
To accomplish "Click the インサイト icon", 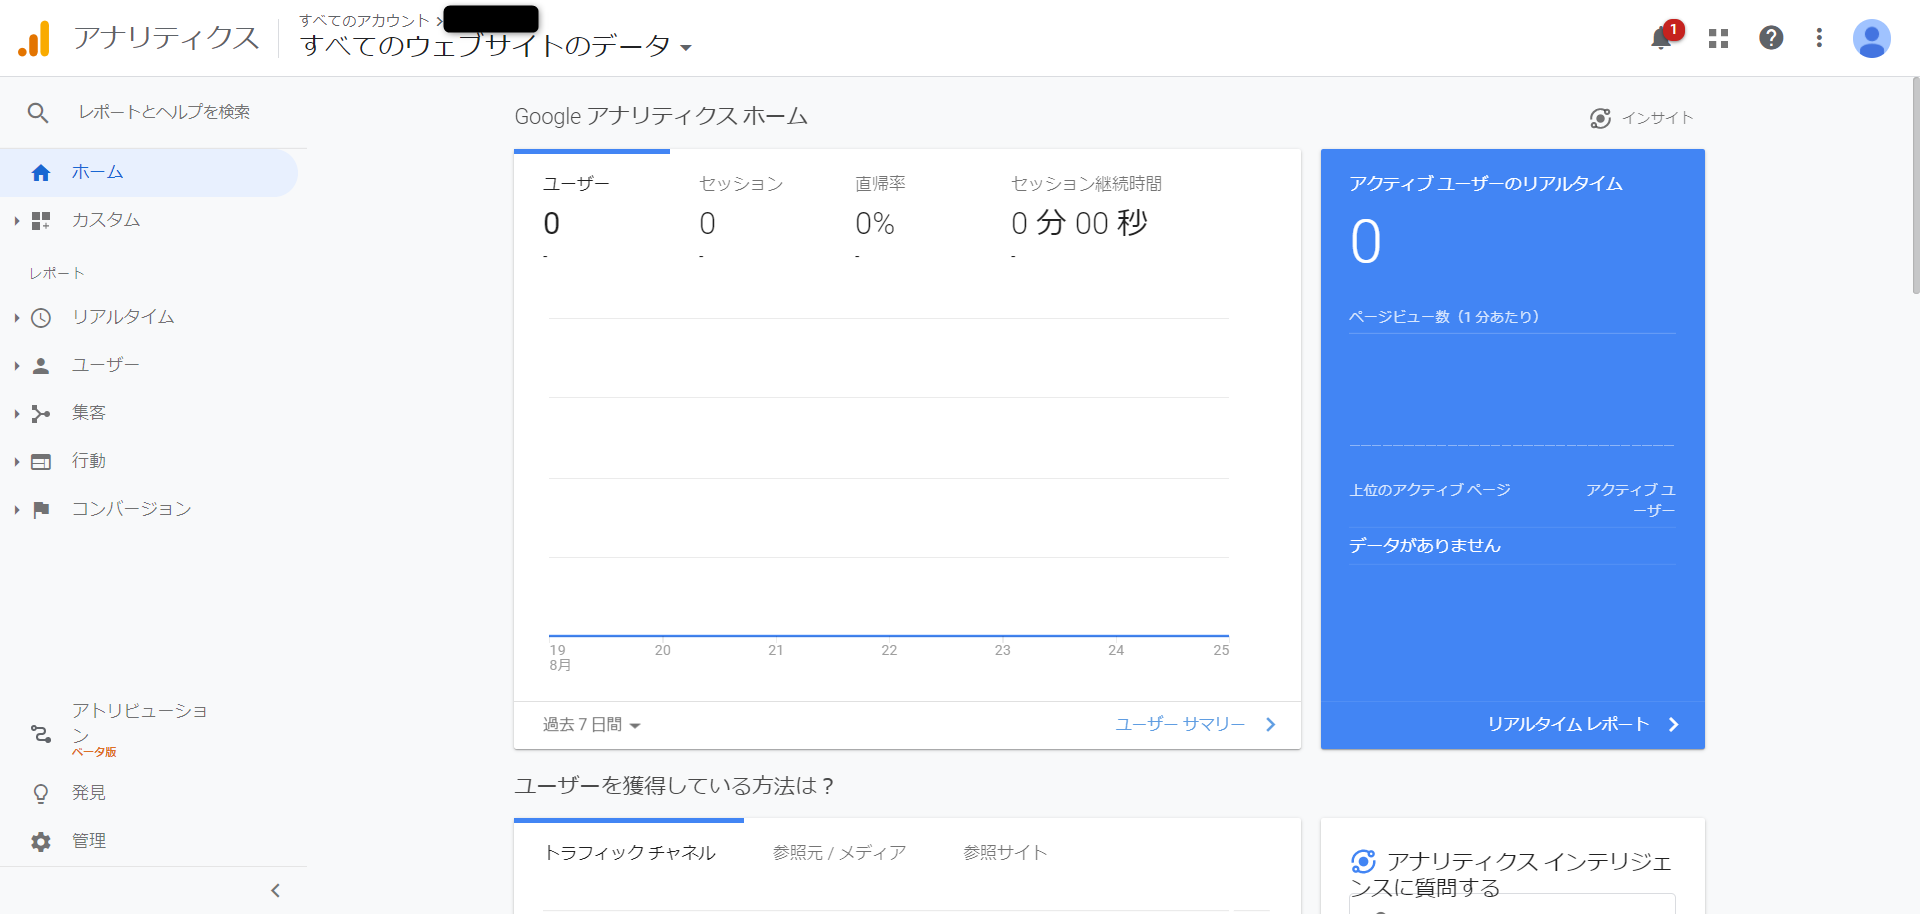I will click(1600, 118).
